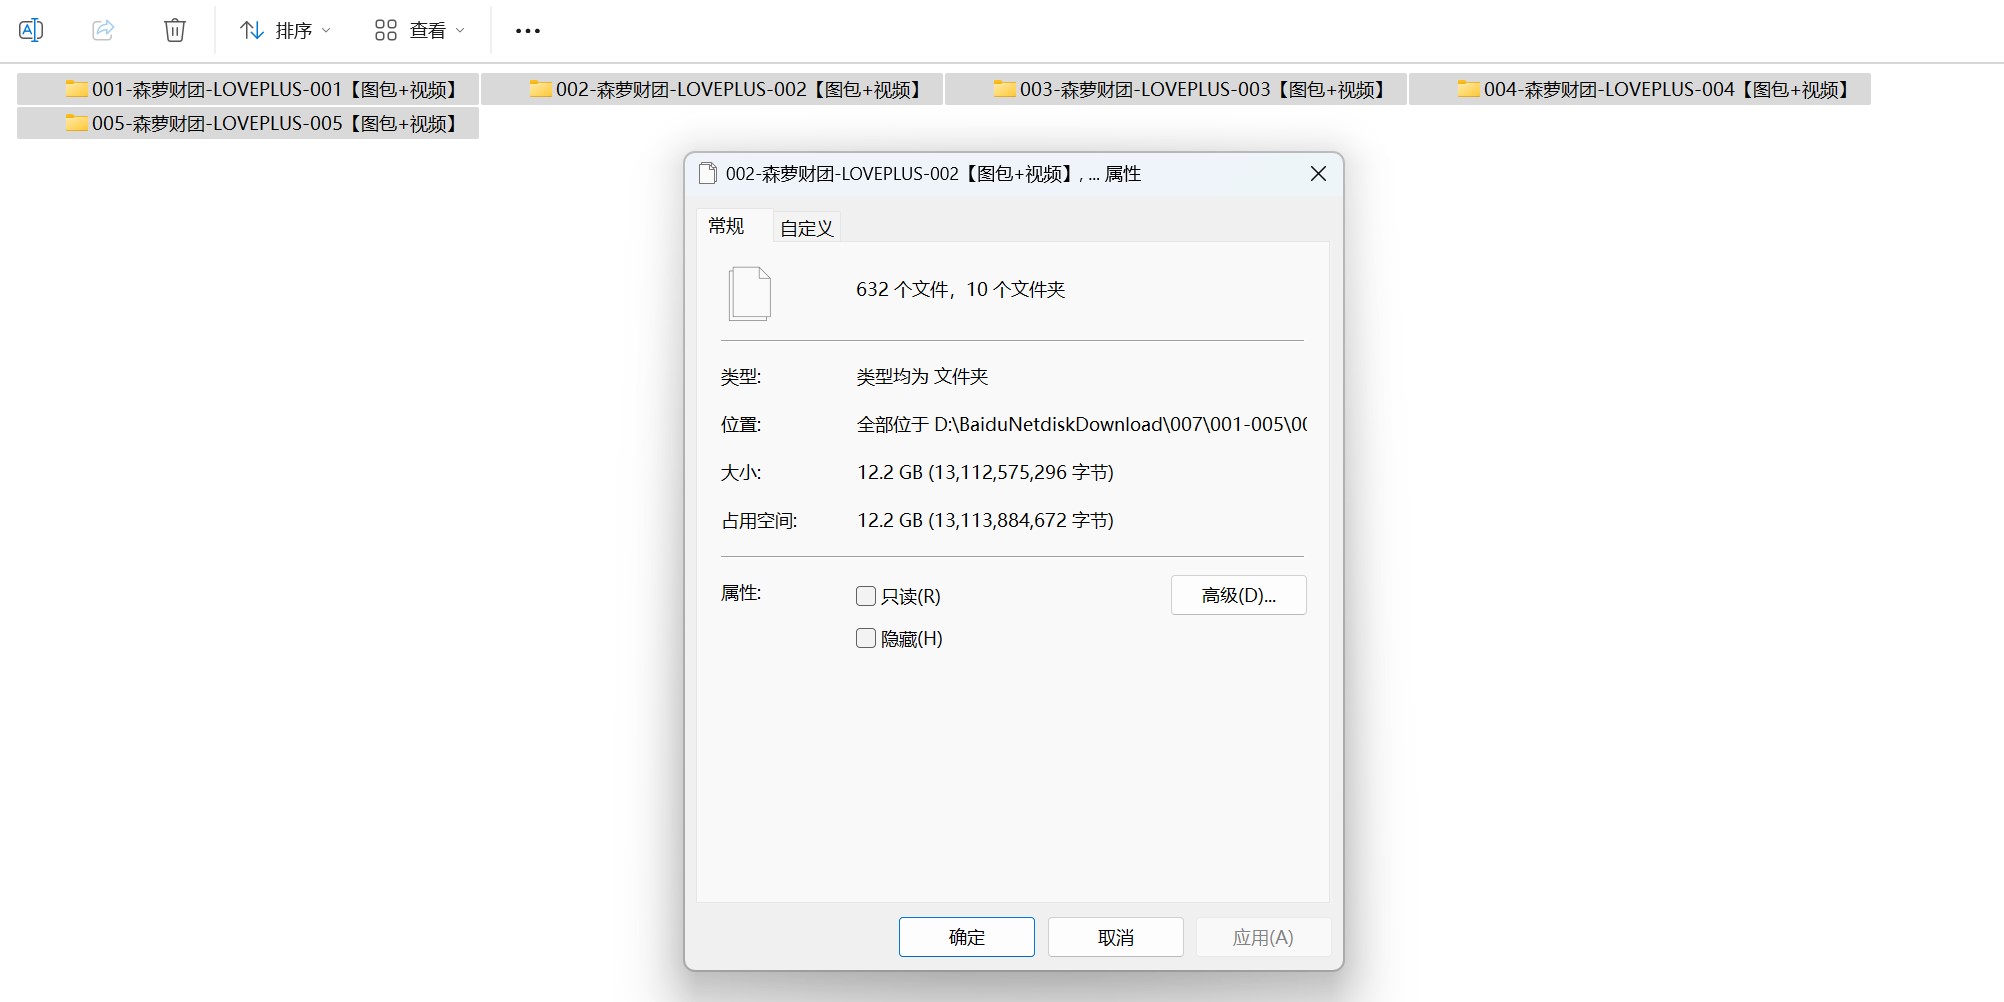Image resolution: width=2004 pixels, height=1002 pixels.
Task: Toggle the 隐藏(H) hidden checkbox
Action: coord(866,638)
